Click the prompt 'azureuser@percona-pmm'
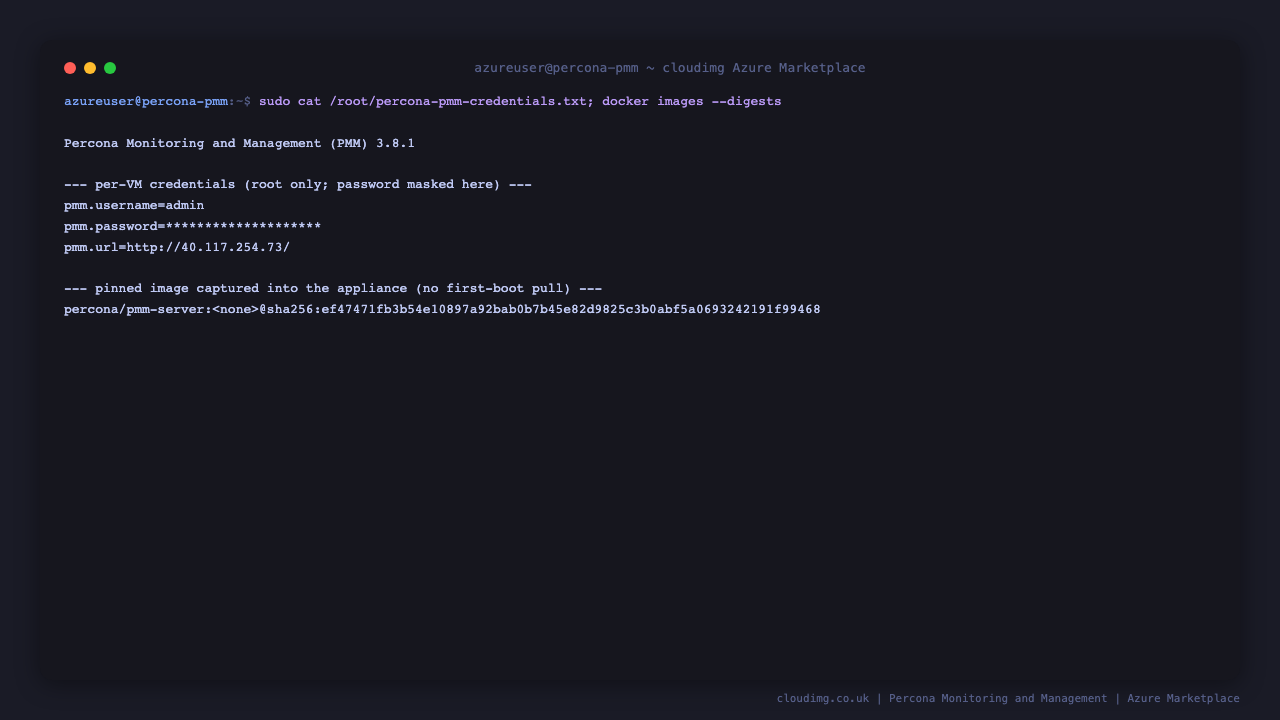The height and width of the screenshot is (720, 1280). (146, 101)
